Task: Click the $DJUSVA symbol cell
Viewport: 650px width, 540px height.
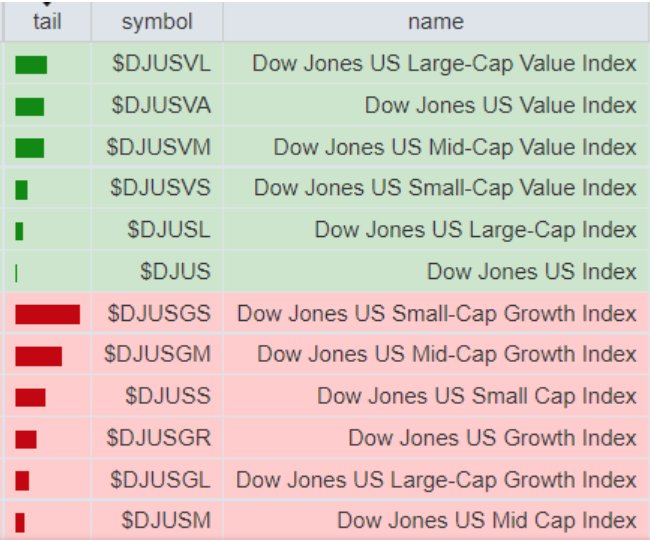Action: tap(161, 106)
